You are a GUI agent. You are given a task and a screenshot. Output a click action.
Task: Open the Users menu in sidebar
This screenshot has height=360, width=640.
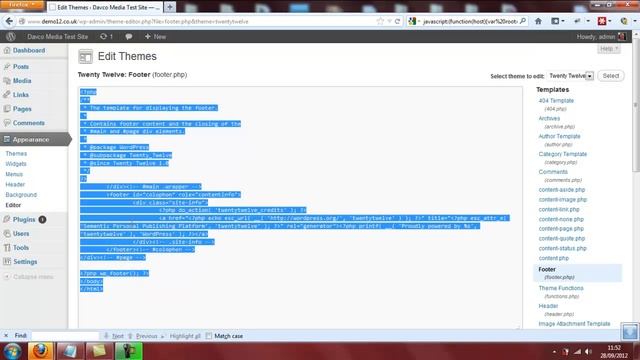tap(21, 234)
